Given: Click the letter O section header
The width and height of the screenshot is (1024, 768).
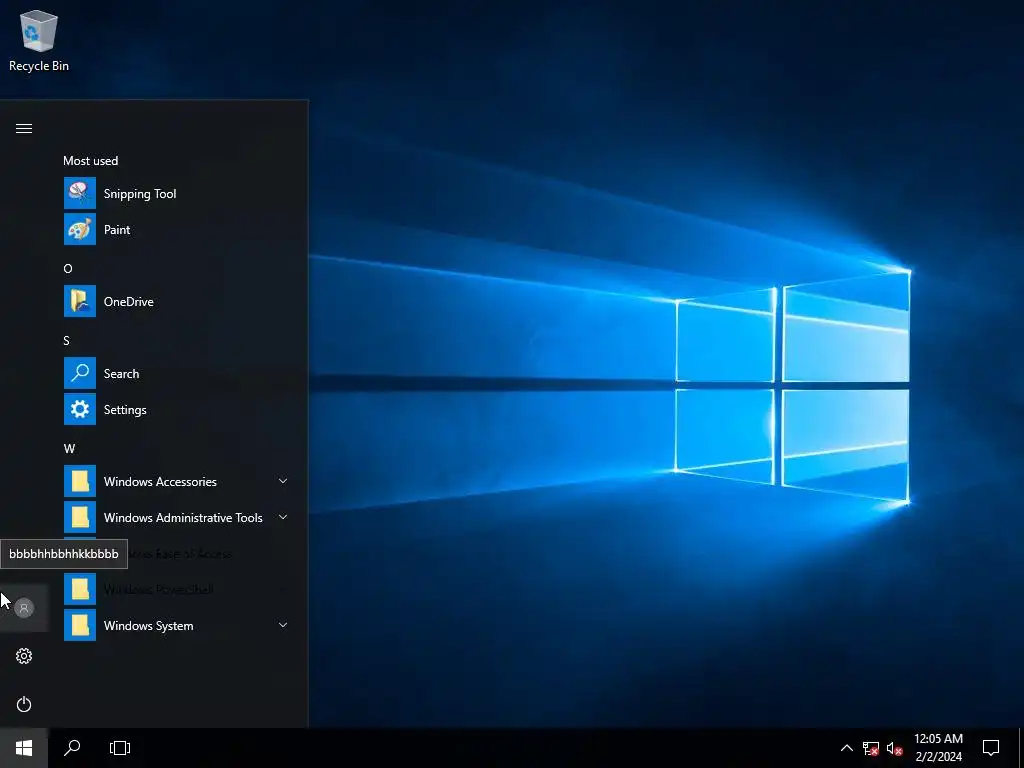Looking at the screenshot, I should pyautogui.click(x=68, y=268).
